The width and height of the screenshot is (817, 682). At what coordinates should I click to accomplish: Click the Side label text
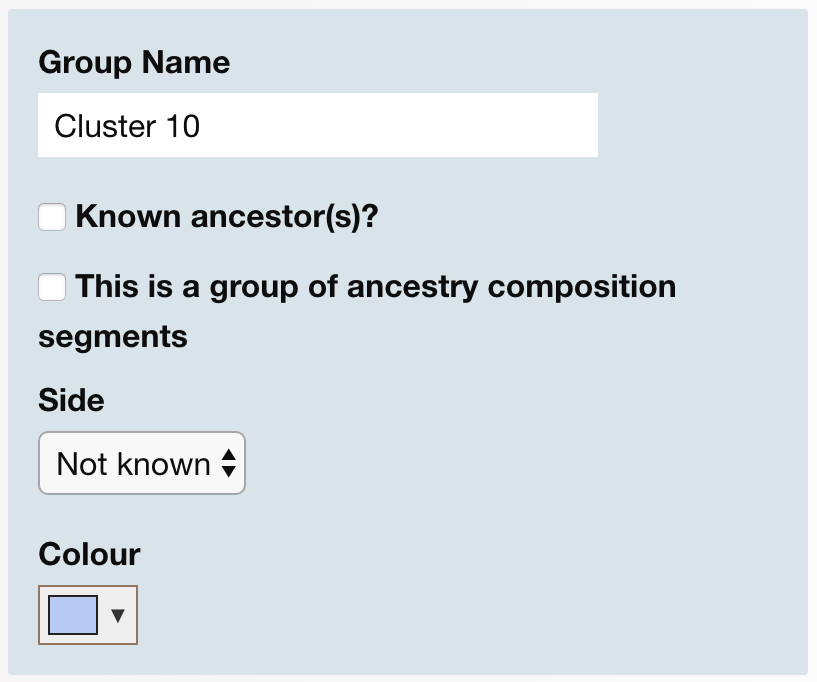70,400
